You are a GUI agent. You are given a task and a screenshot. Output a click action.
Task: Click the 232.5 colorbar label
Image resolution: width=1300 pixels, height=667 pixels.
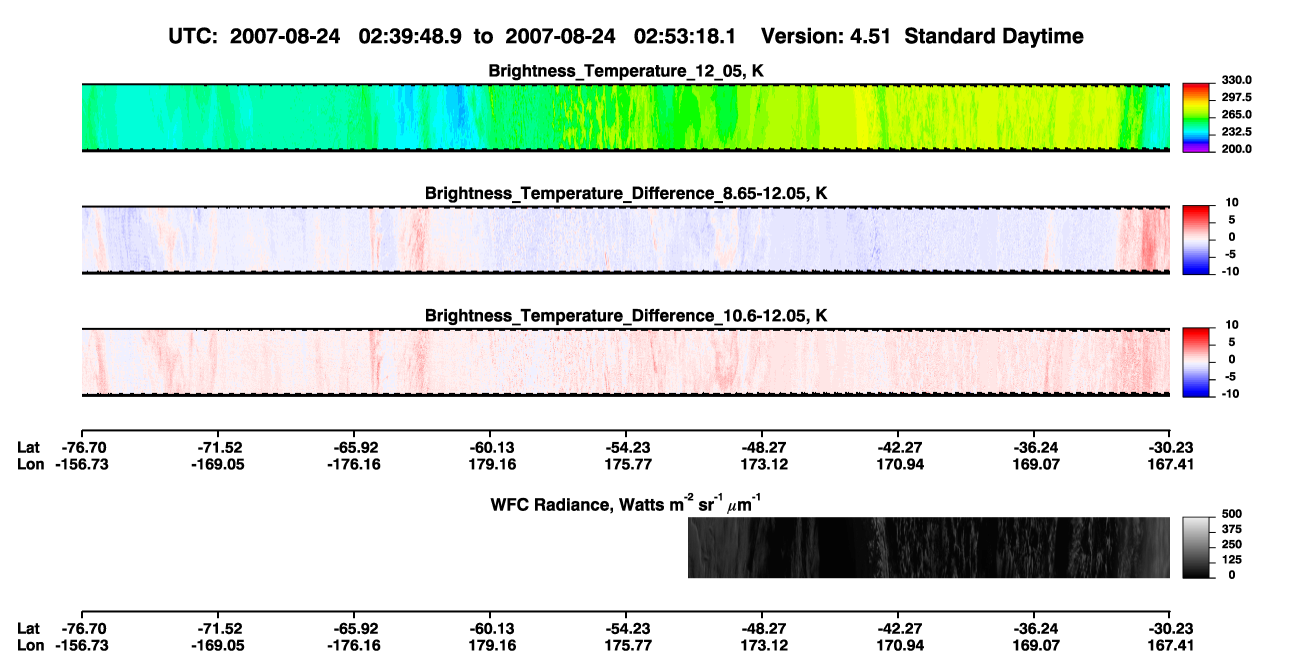pos(1236,132)
